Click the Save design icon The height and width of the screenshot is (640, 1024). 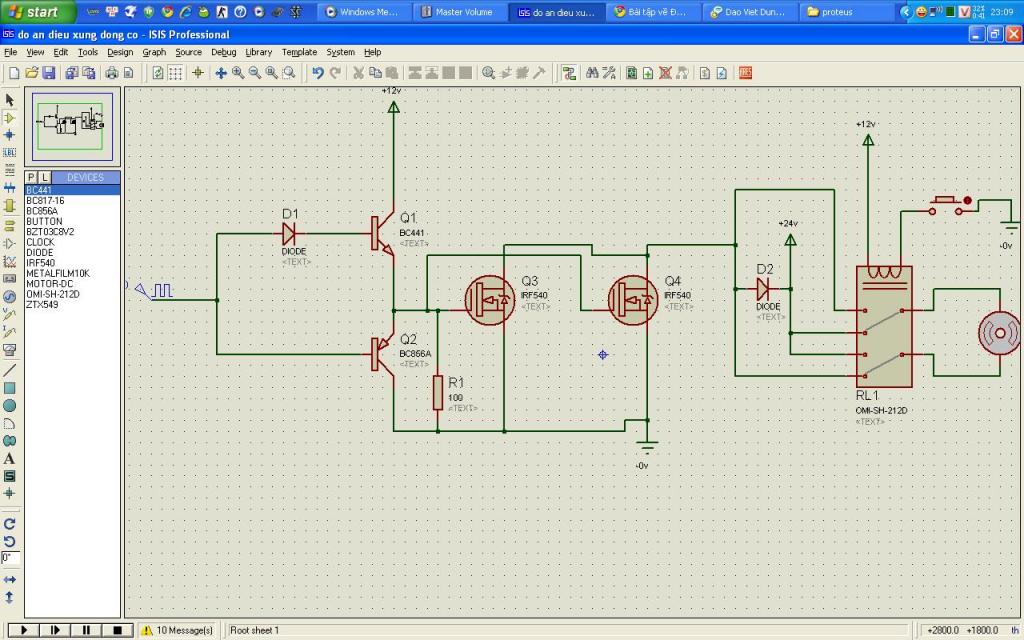tap(49, 73)
